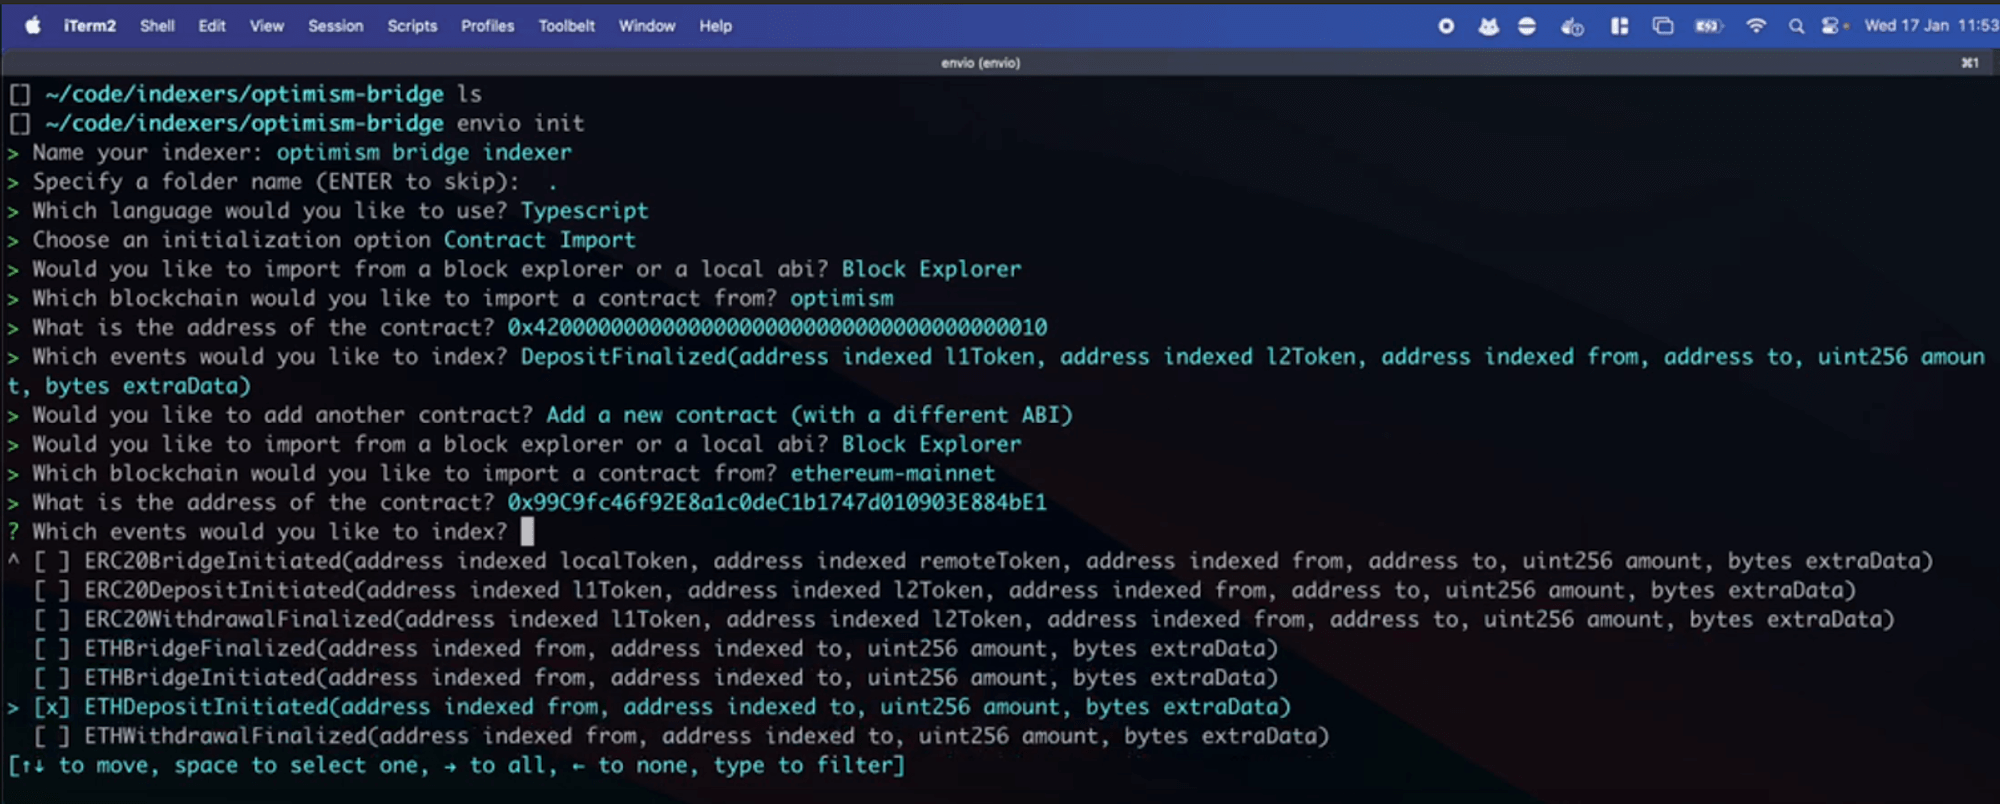
Task: Click the filter cursor after 'Which events would you like to index?'
Action: pyautogui.click(x=527, y=531)
